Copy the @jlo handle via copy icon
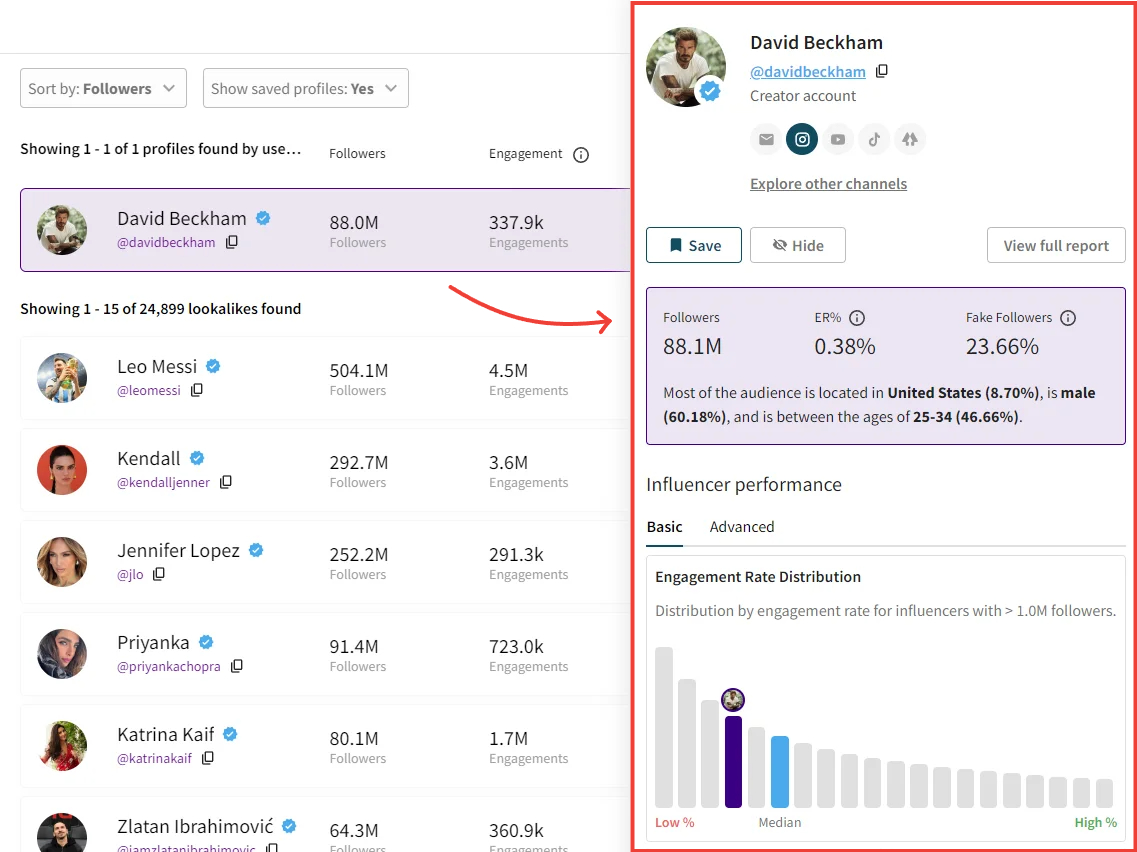This screenshot has height=852, width=1137. coord(161,576)
